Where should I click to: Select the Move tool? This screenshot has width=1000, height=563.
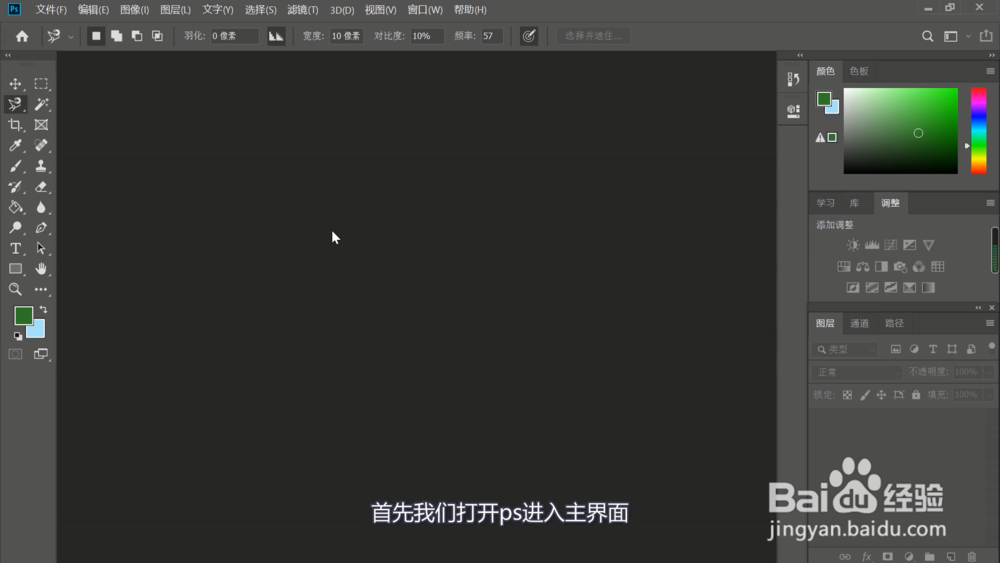(x=15, y=84)
